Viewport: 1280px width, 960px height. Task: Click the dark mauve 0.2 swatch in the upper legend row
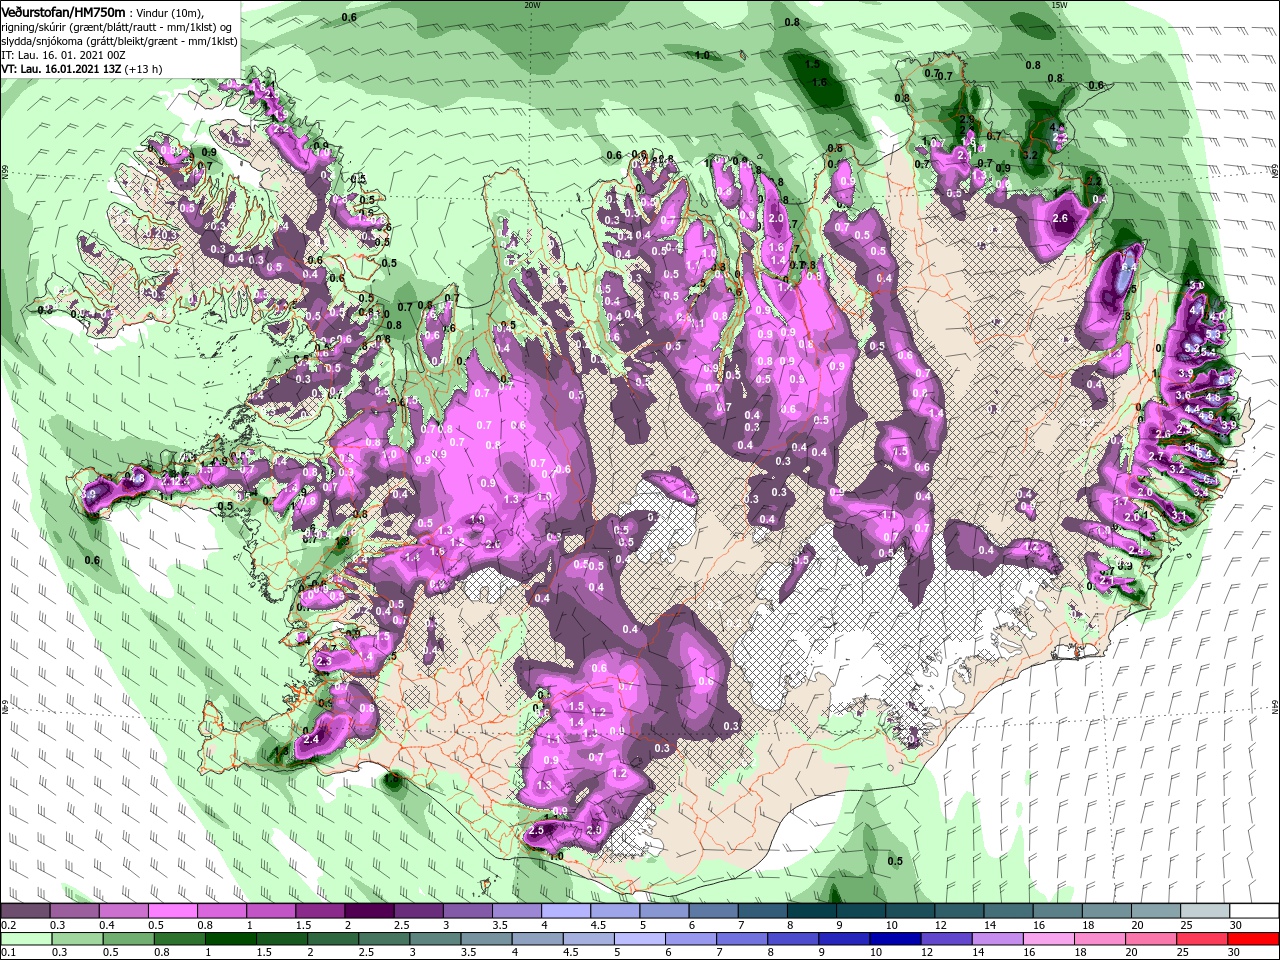tap(25, 911)
